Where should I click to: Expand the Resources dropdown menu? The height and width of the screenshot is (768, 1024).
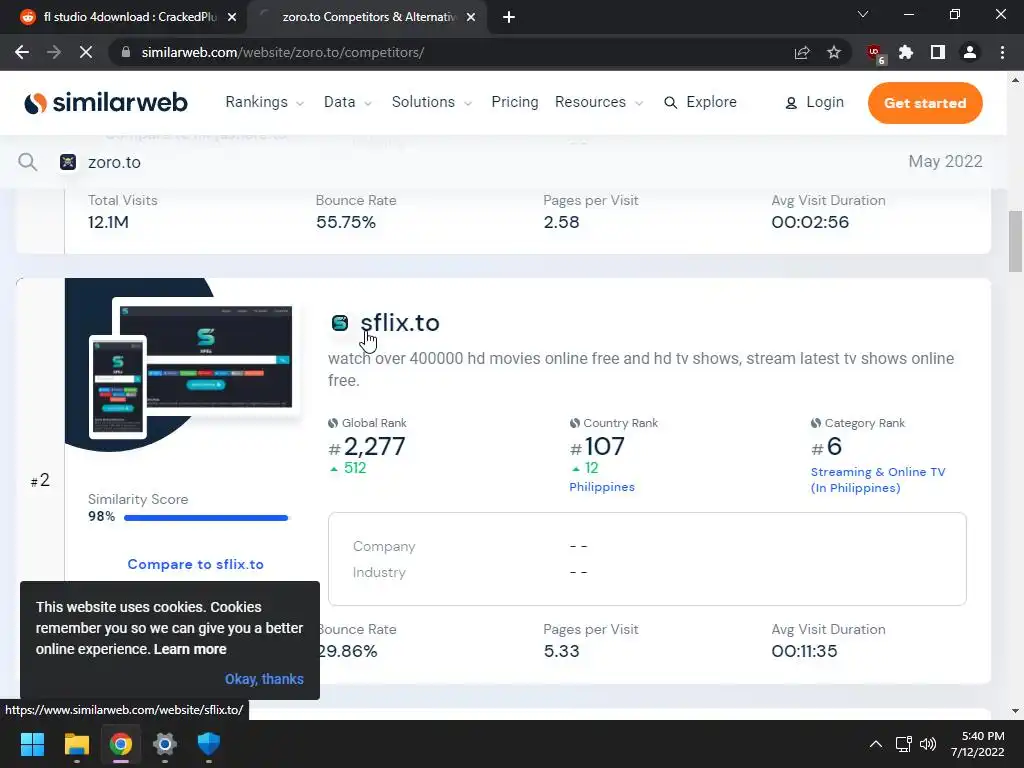599,102
